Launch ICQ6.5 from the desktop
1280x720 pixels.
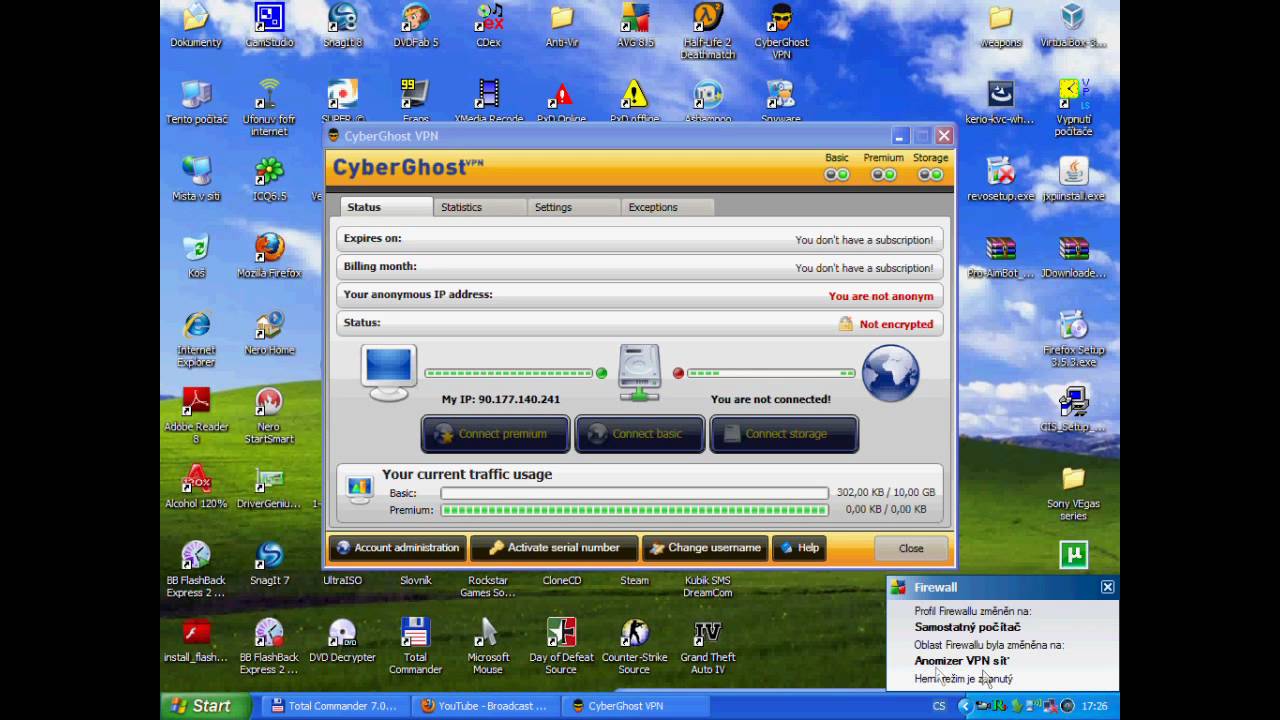click(x=269, y=179)
